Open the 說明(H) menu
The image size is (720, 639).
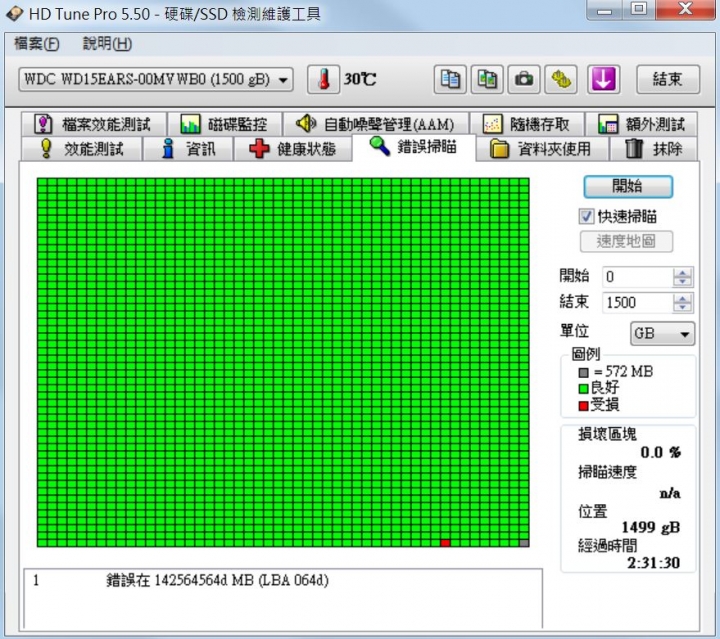coord(107,44)
